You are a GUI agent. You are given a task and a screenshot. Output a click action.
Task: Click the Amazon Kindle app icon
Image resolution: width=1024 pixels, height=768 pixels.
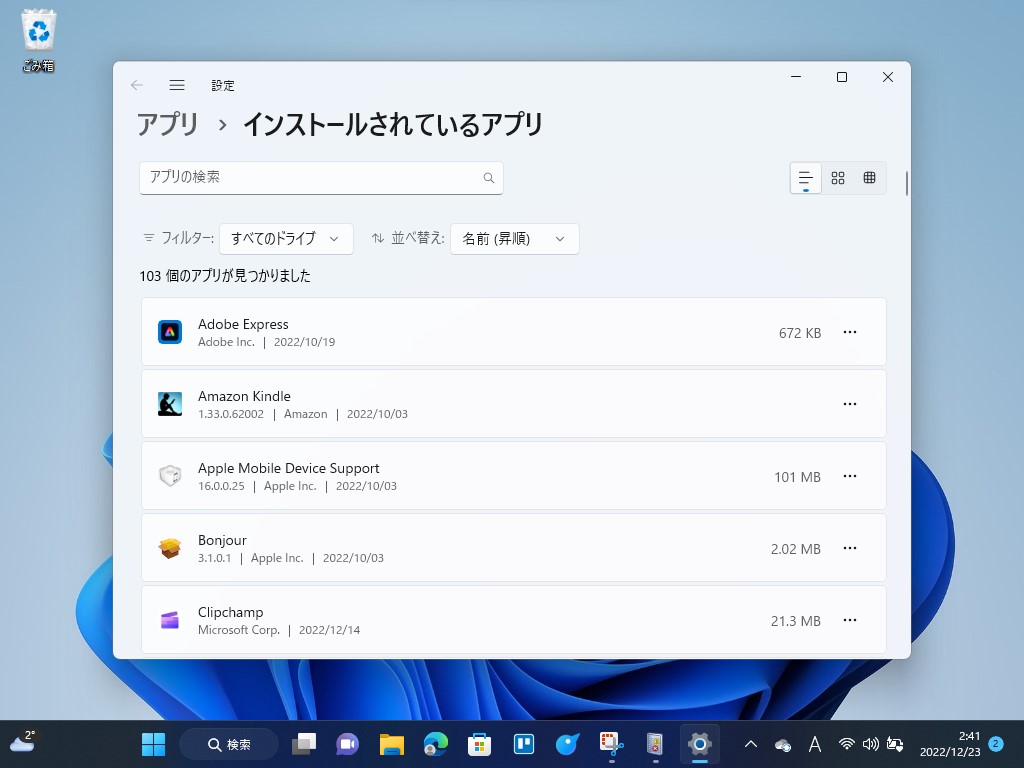click(x=170, y=403)
